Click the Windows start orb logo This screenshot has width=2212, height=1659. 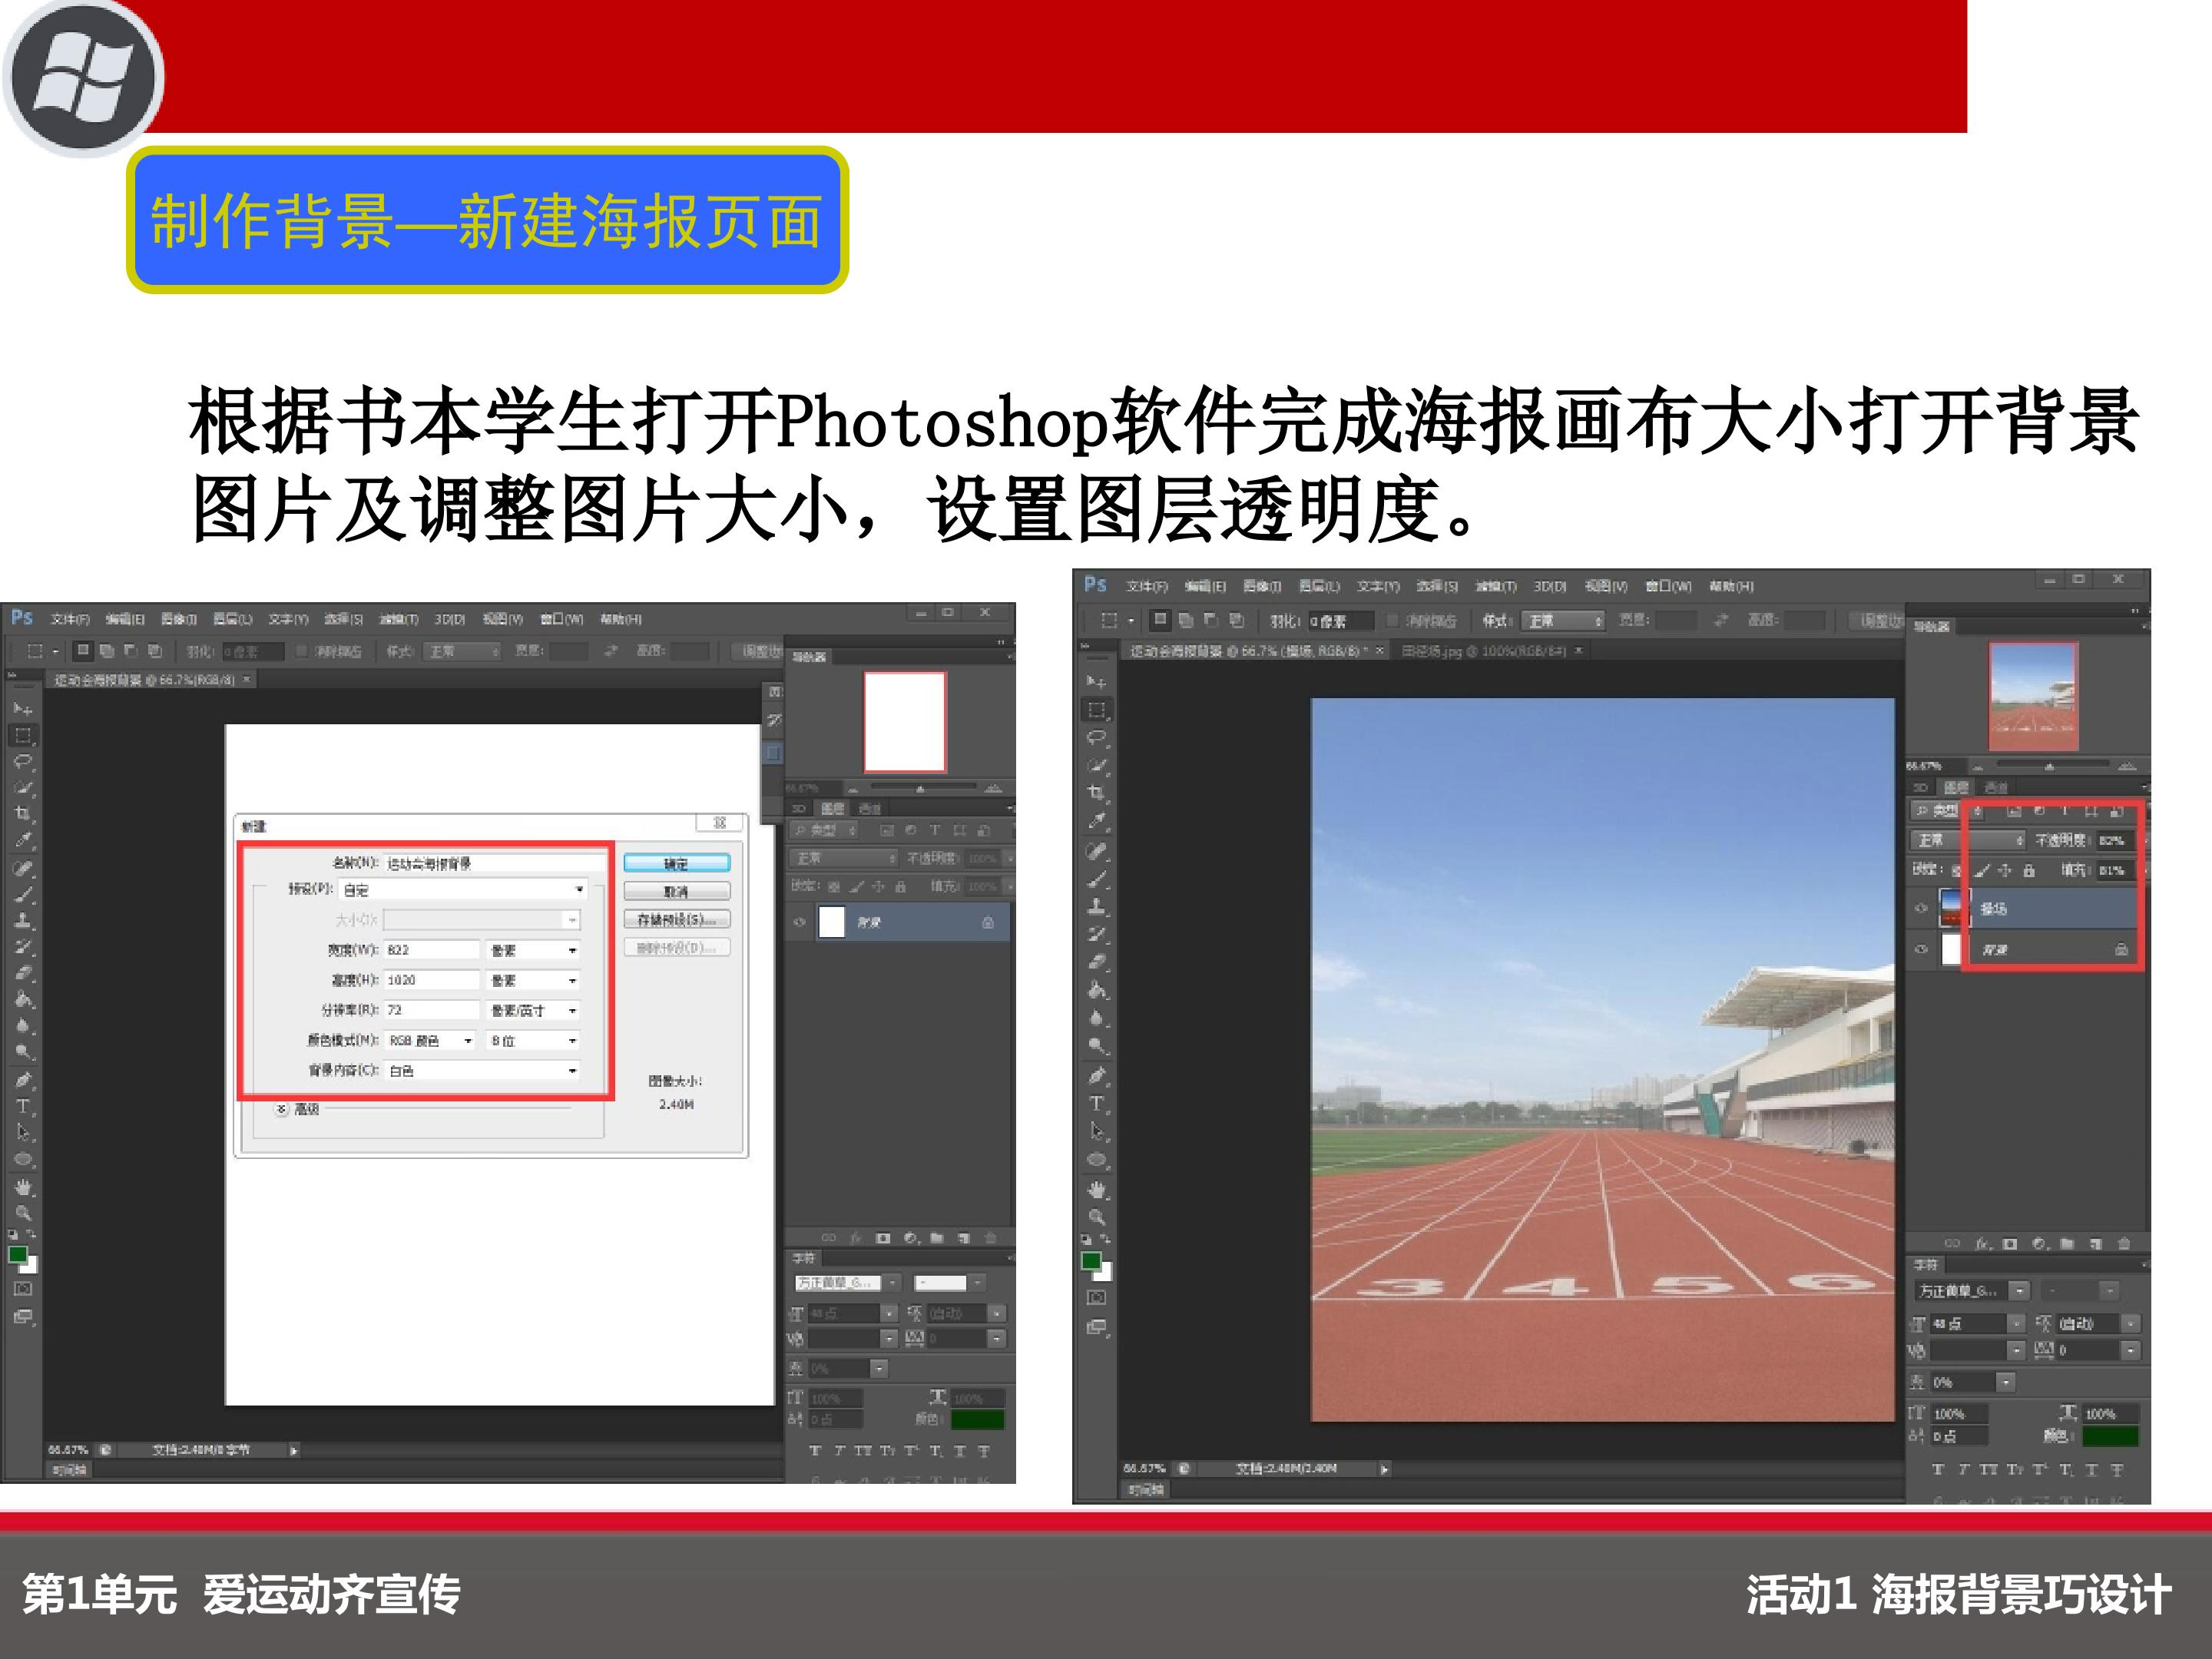point(82,78)
